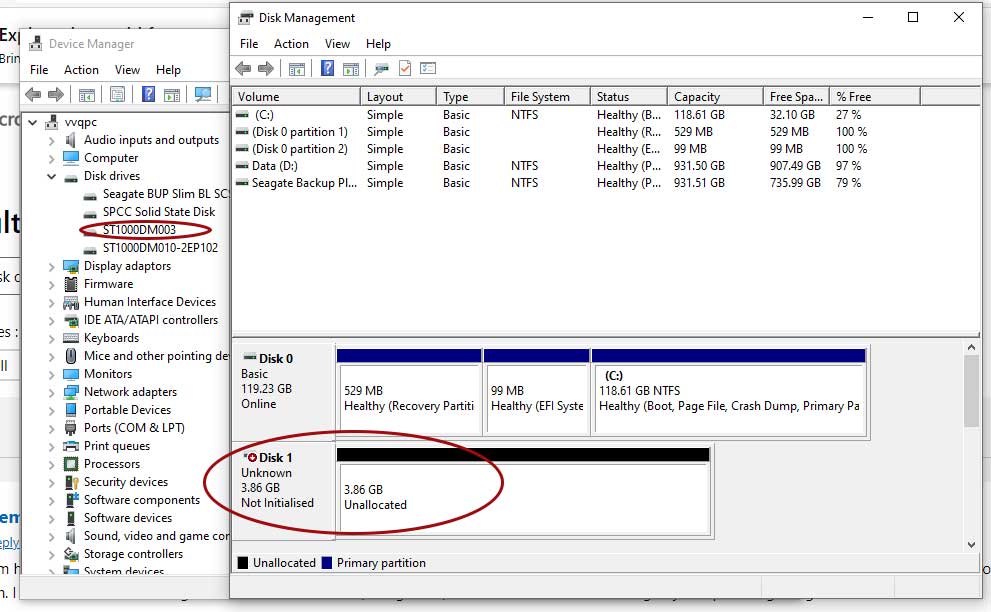The width and height of the screenshot is (991, 612).
Task: Sort by Status column header
Action: tap(628, 97)
